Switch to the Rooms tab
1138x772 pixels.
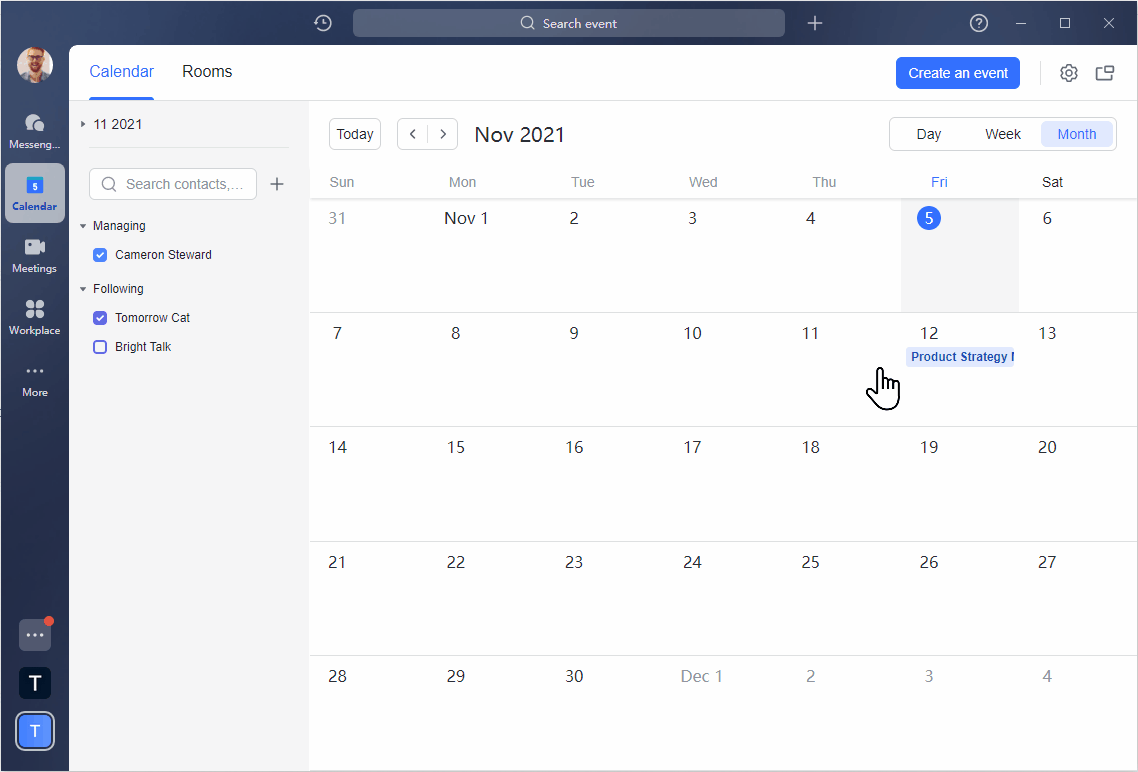(x=207, y=72)
